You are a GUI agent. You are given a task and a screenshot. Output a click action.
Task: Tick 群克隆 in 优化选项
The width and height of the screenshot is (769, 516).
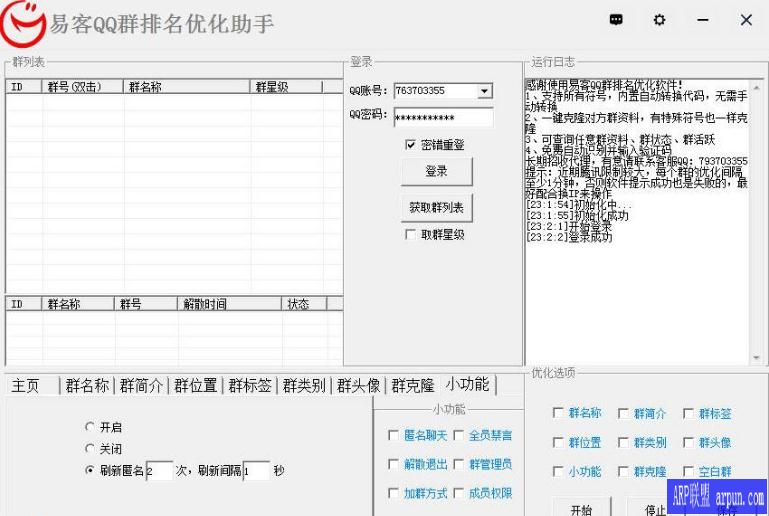click(x=623, y=471)
